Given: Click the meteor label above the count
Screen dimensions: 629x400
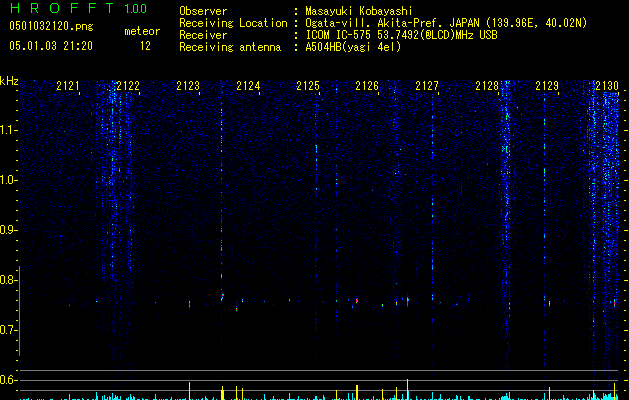Looking at the screenshot, I should pyautogui.click(x=142, y=31).
